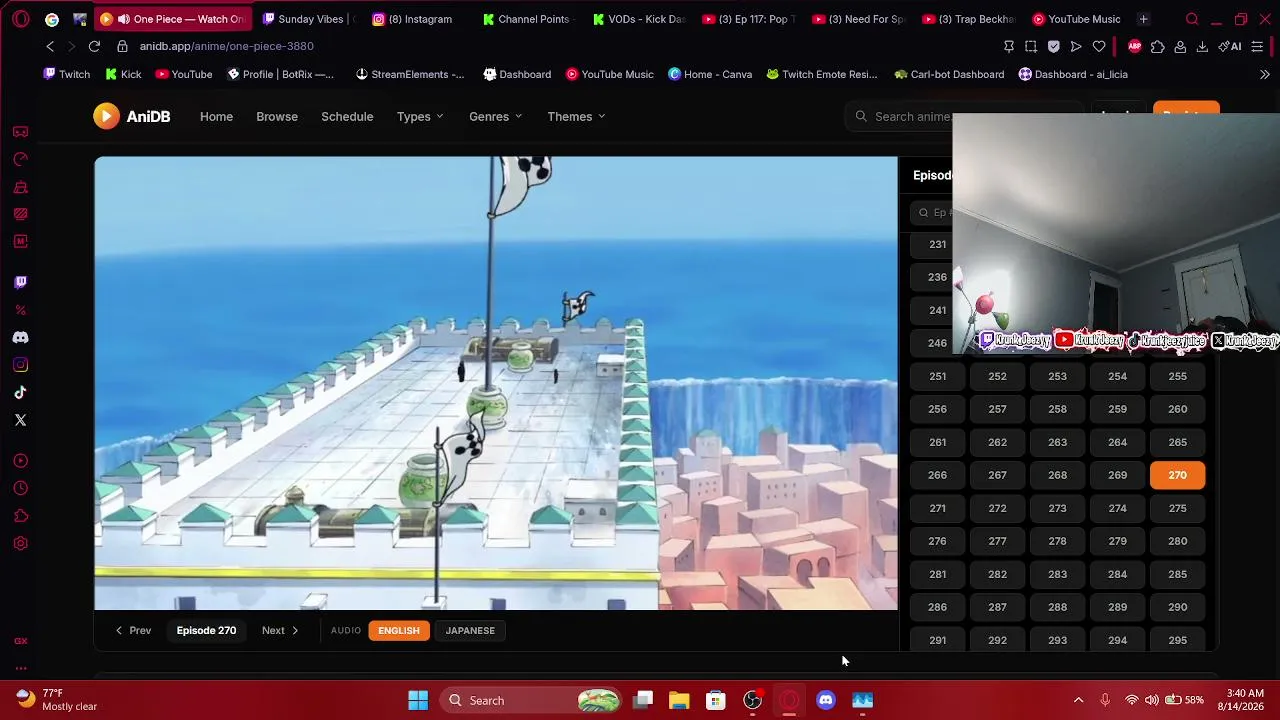Open TikTok in the Opera sidebar

tap(20, 393)
